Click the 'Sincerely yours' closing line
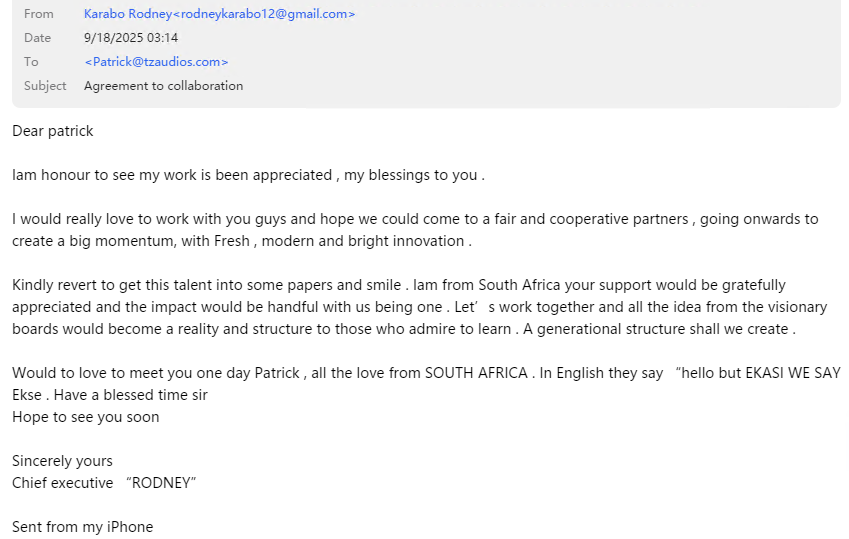Viewport: 849px width, 539px height. [62, 461]
